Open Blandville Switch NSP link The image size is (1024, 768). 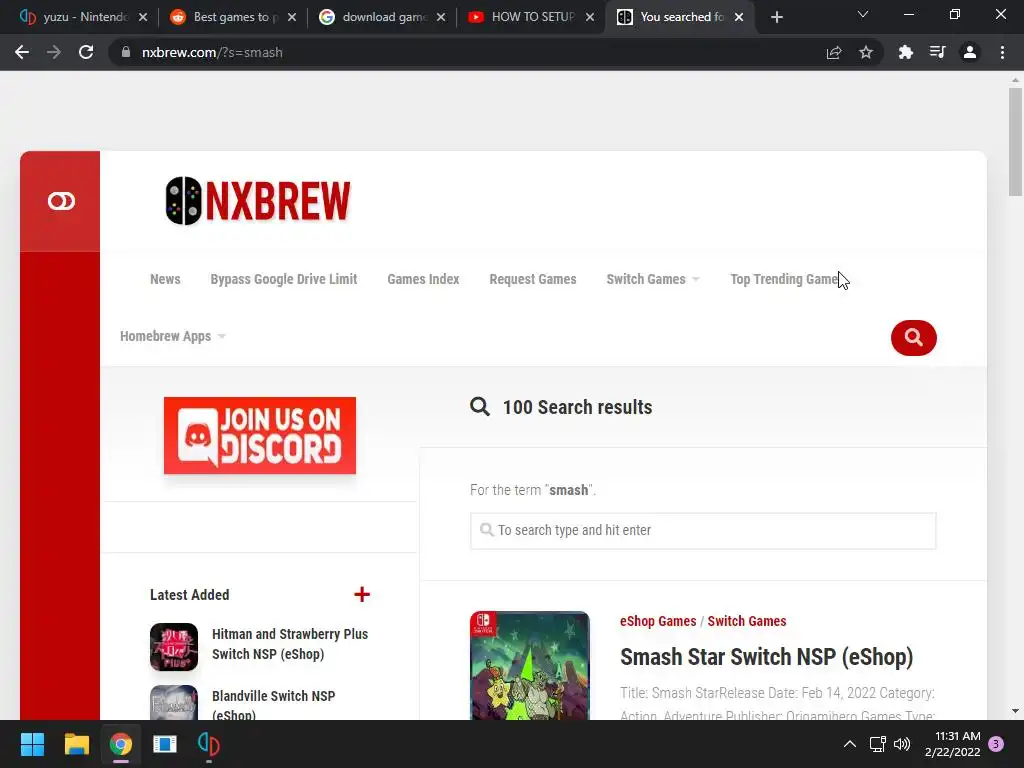click(x=273, y=705)
